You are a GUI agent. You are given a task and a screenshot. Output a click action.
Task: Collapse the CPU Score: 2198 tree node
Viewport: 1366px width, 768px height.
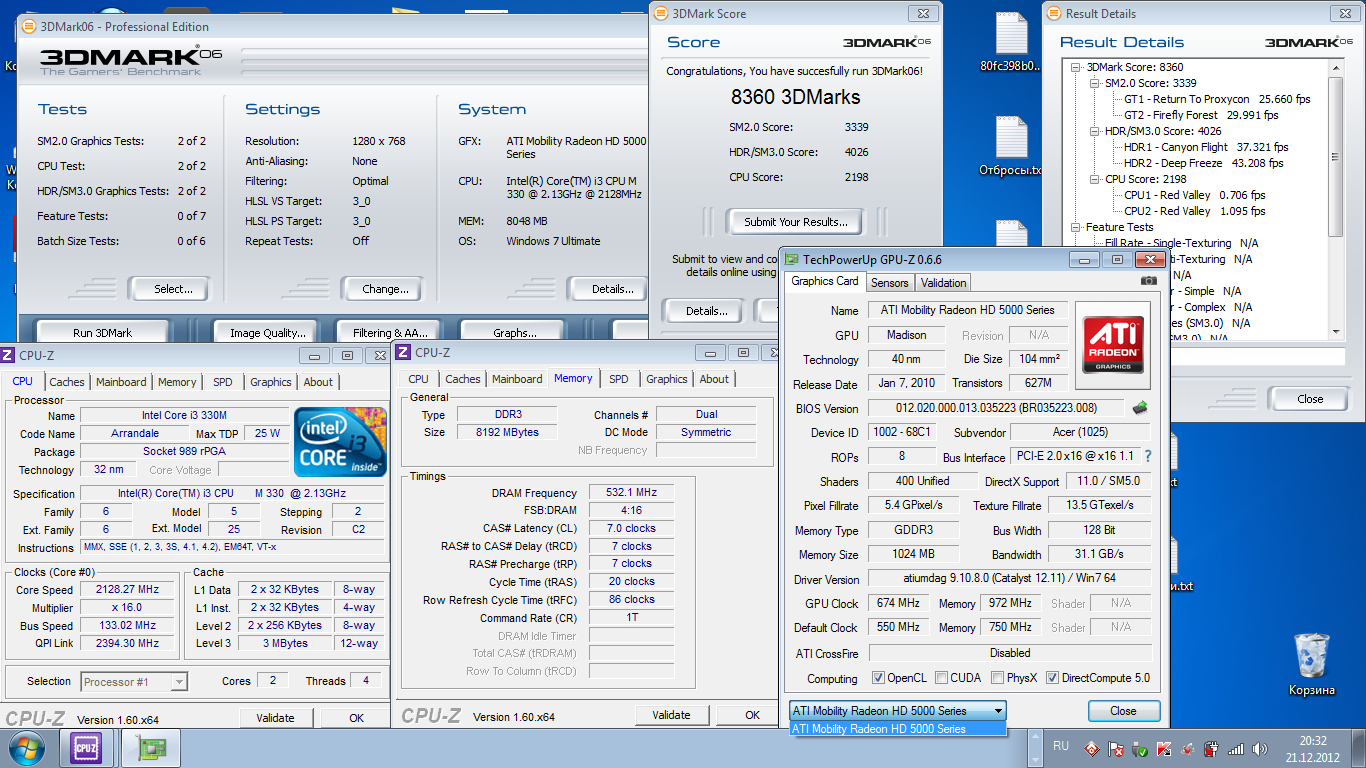point(1094,179)
